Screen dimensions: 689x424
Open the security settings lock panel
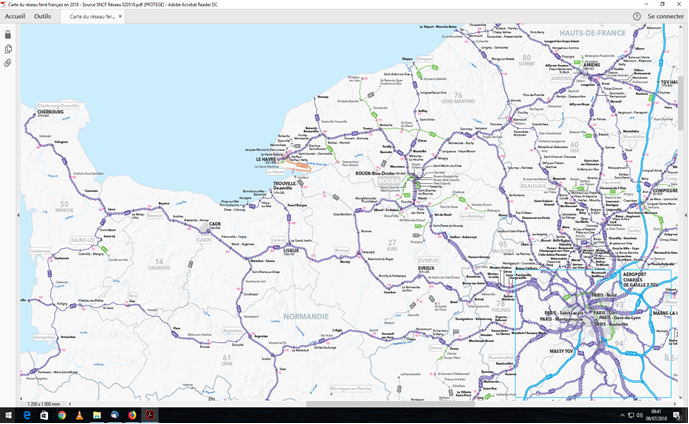[7, 34]
